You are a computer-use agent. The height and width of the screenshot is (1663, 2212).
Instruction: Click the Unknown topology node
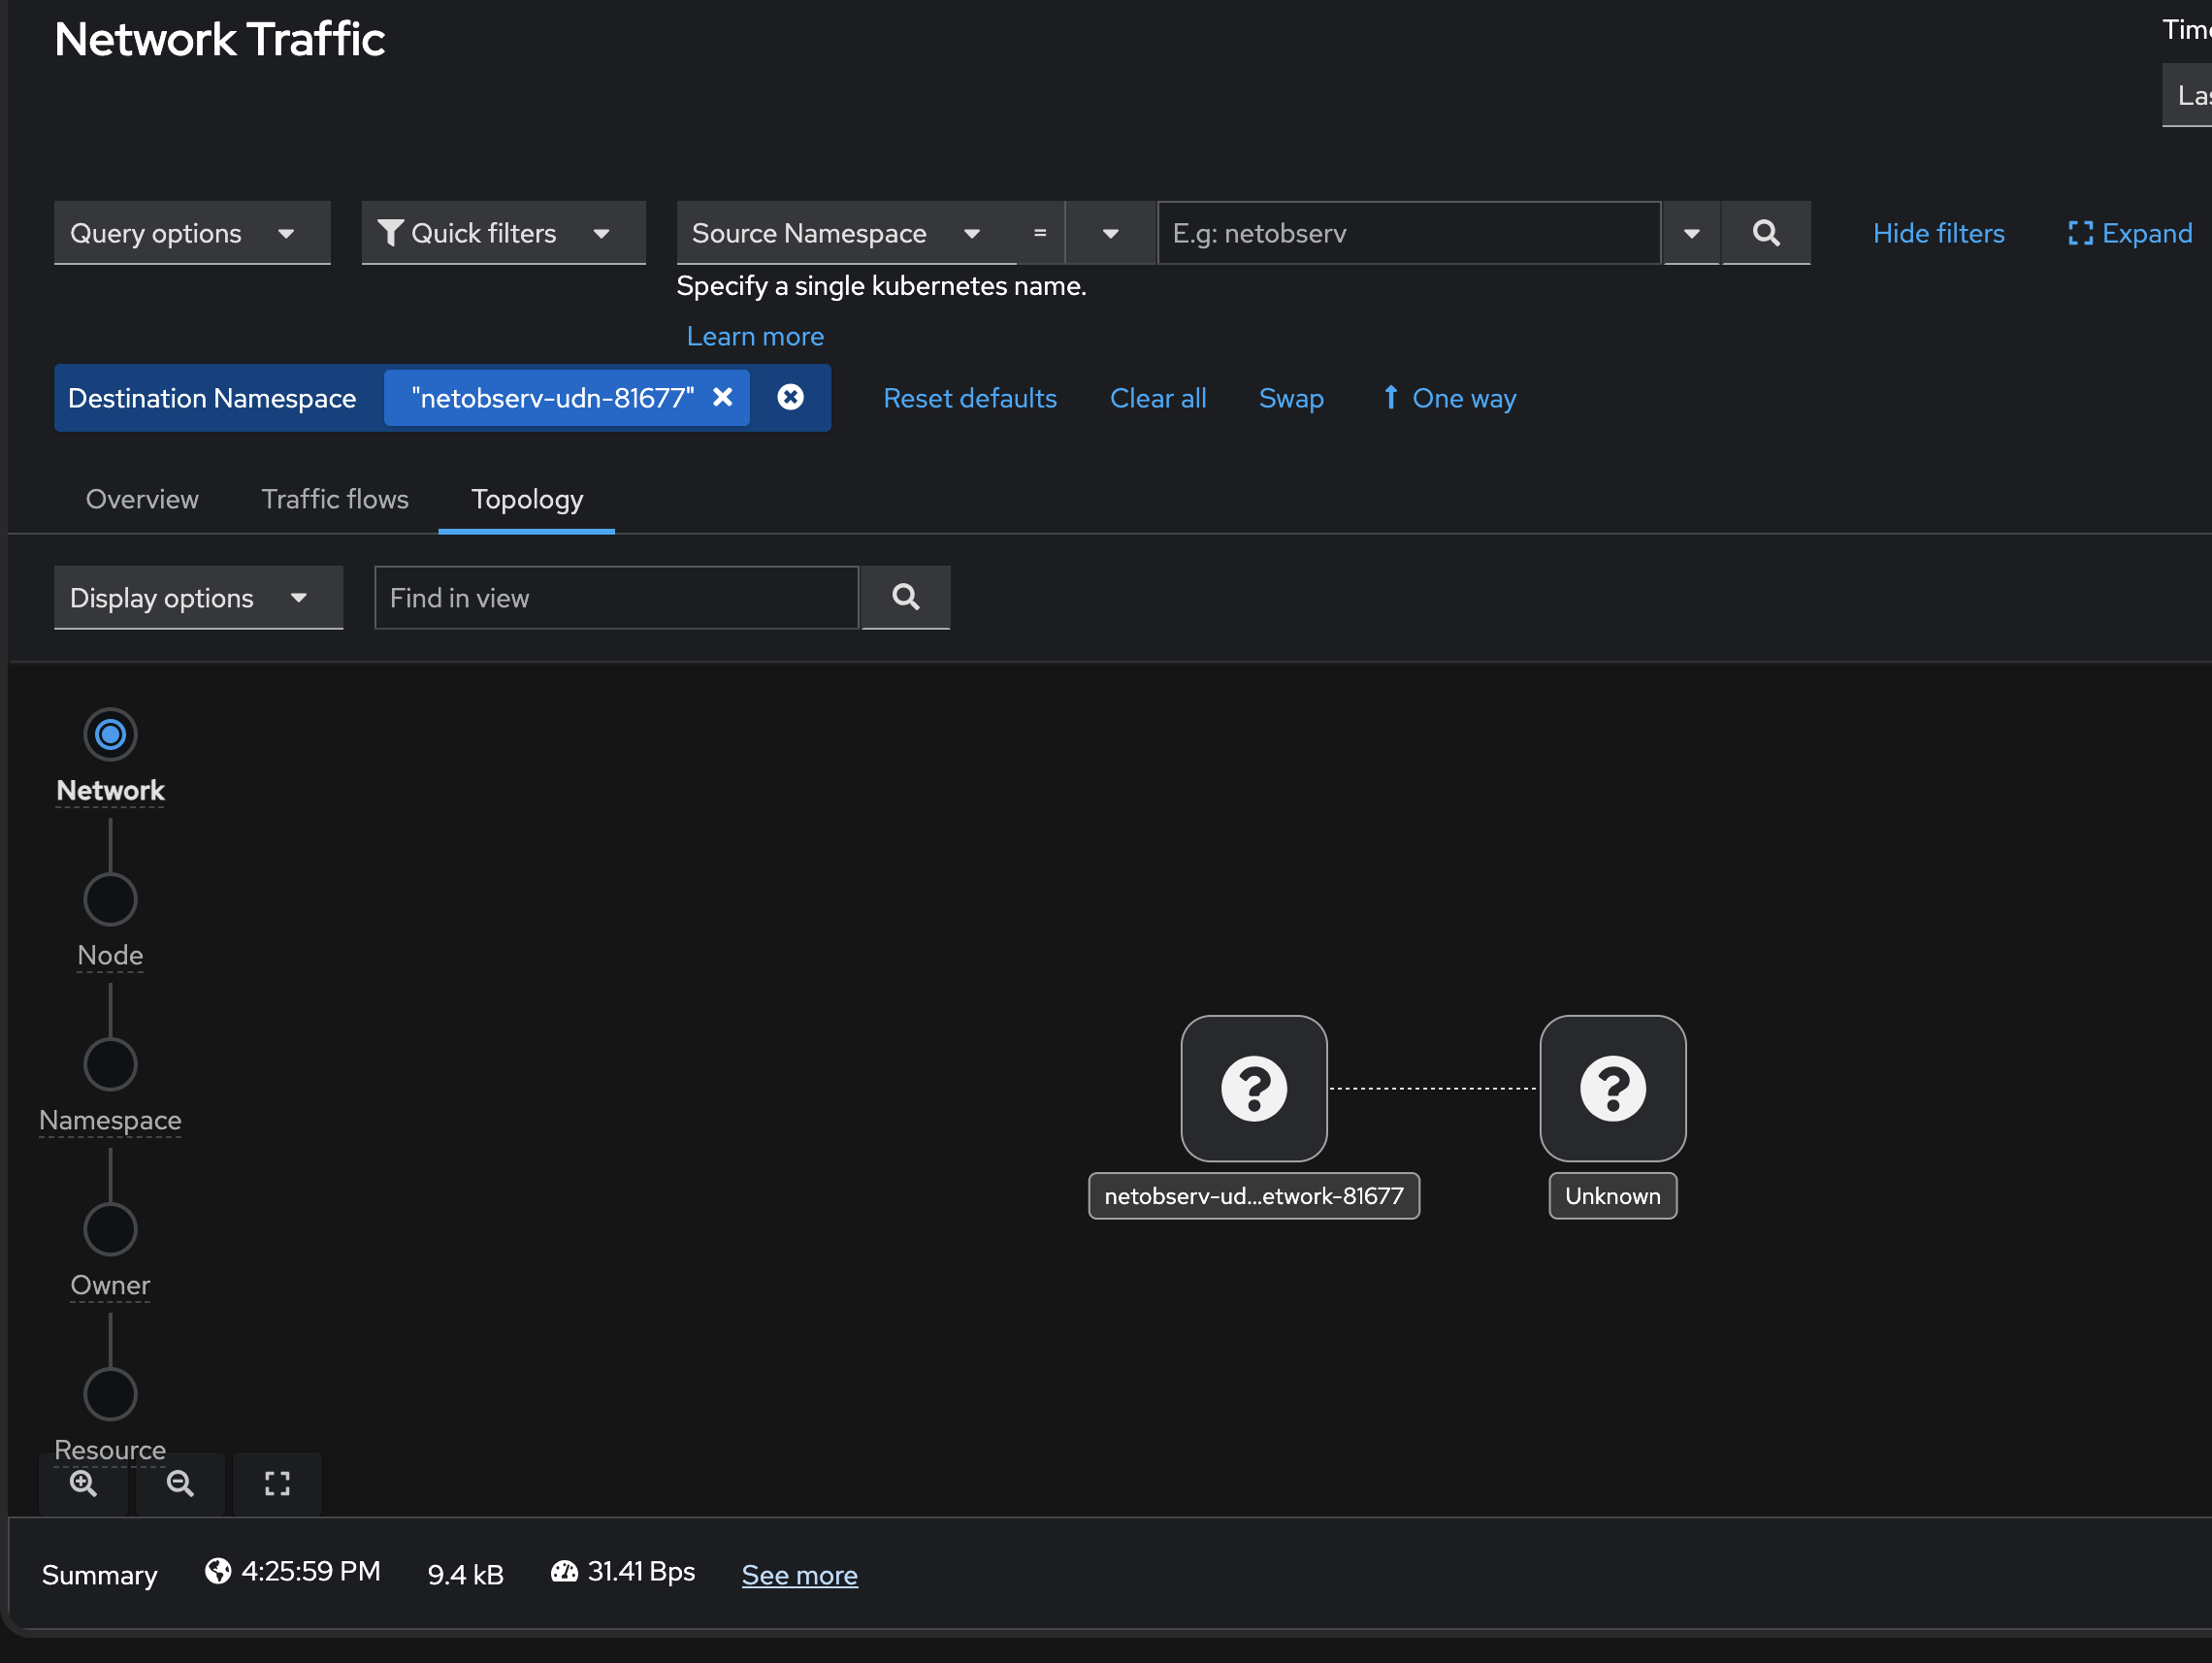(1612, 1088)
